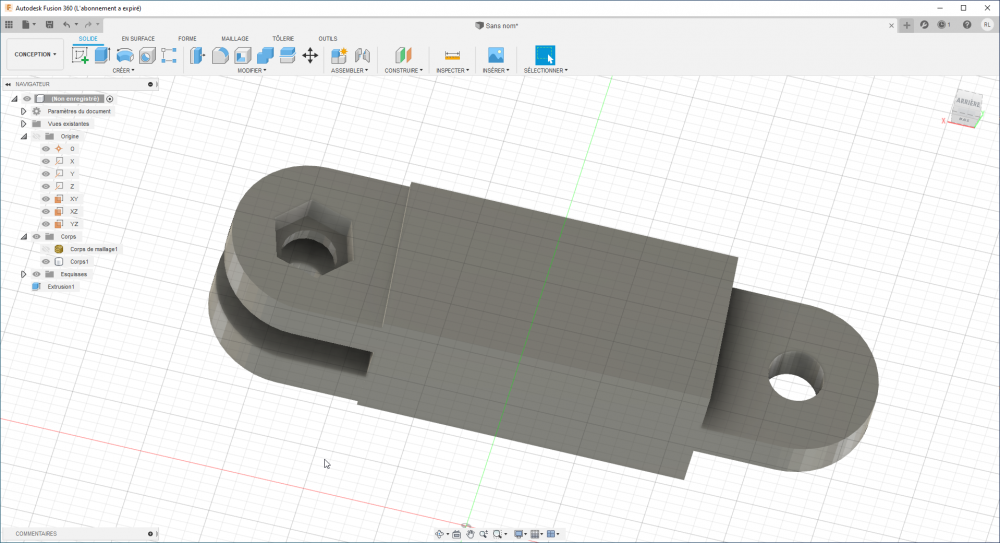Select the Combine tool
This screenshot has width=1000, height=543.
[x=265, y=56]
